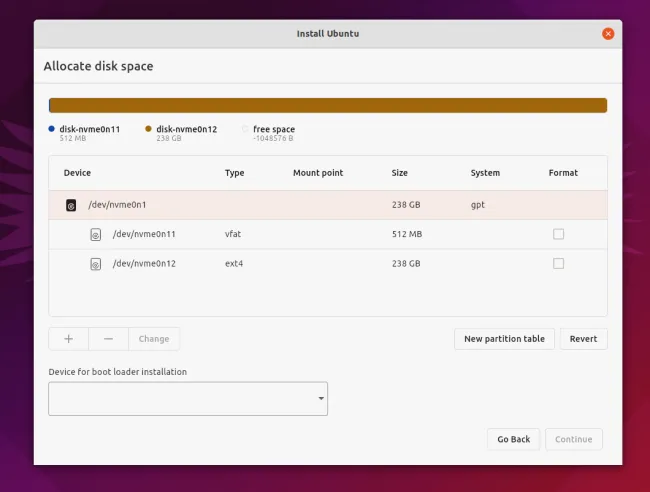This screenshot has width=650, height=492.
Task: Click blue dot for disk-nvme0n11 legend
Action: [x=51, y=128]
